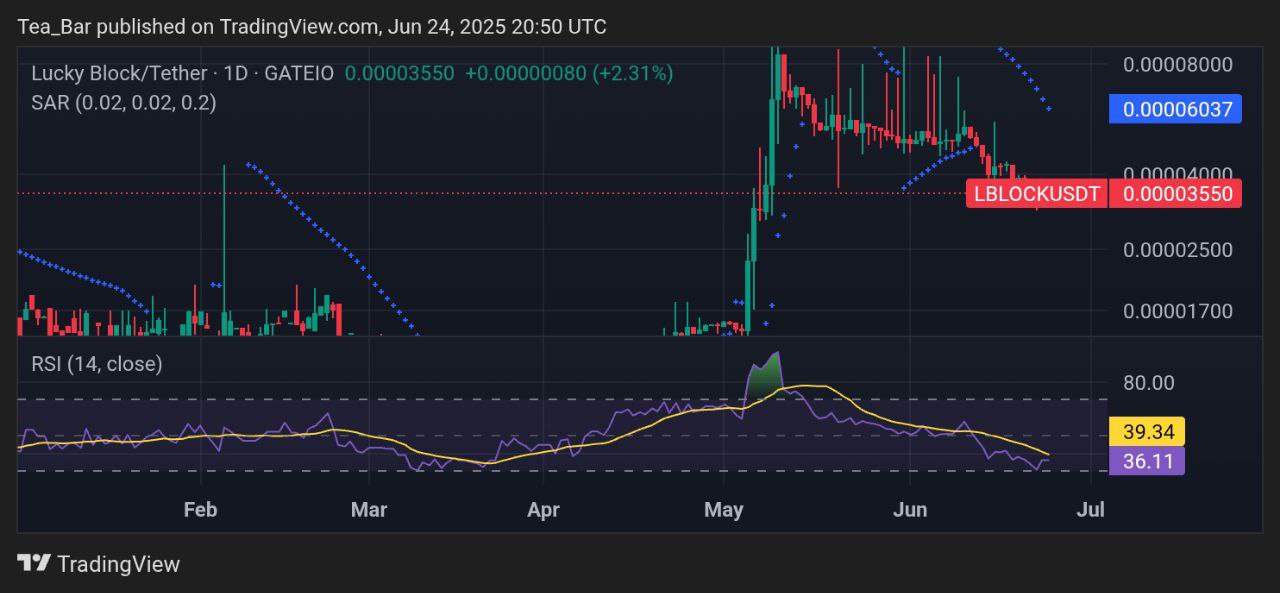1280x593 pixels.
Task: Click the 0.00008000 price axis label
Action: point(1177,65)
